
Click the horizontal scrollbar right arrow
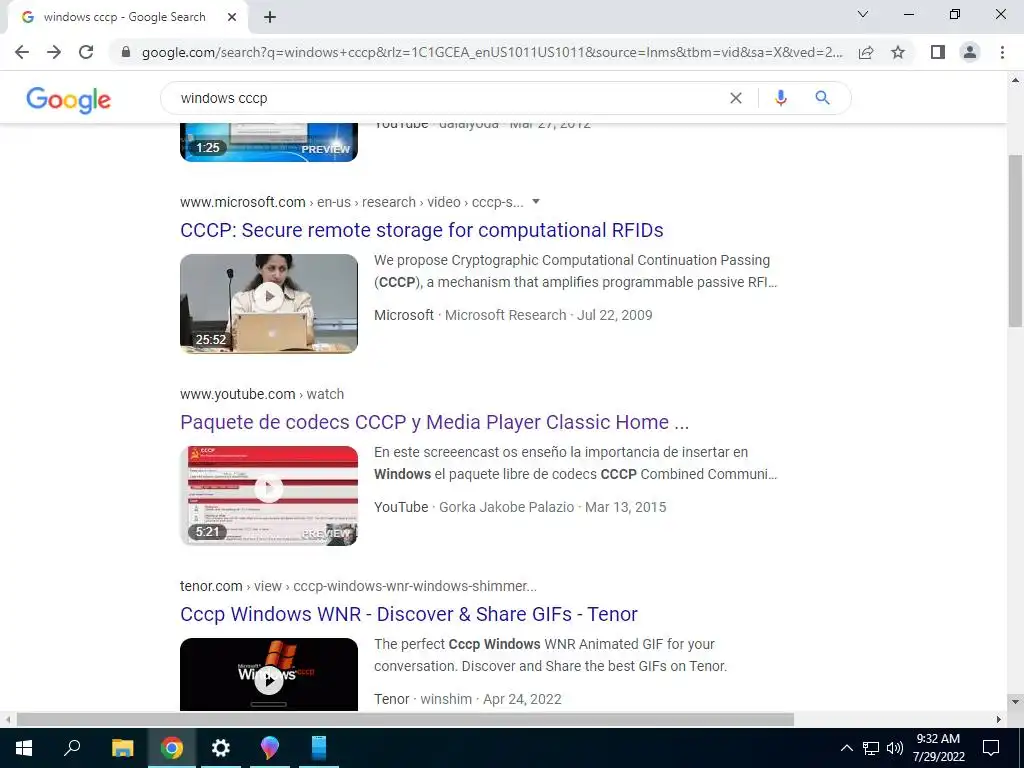point(999,720)
